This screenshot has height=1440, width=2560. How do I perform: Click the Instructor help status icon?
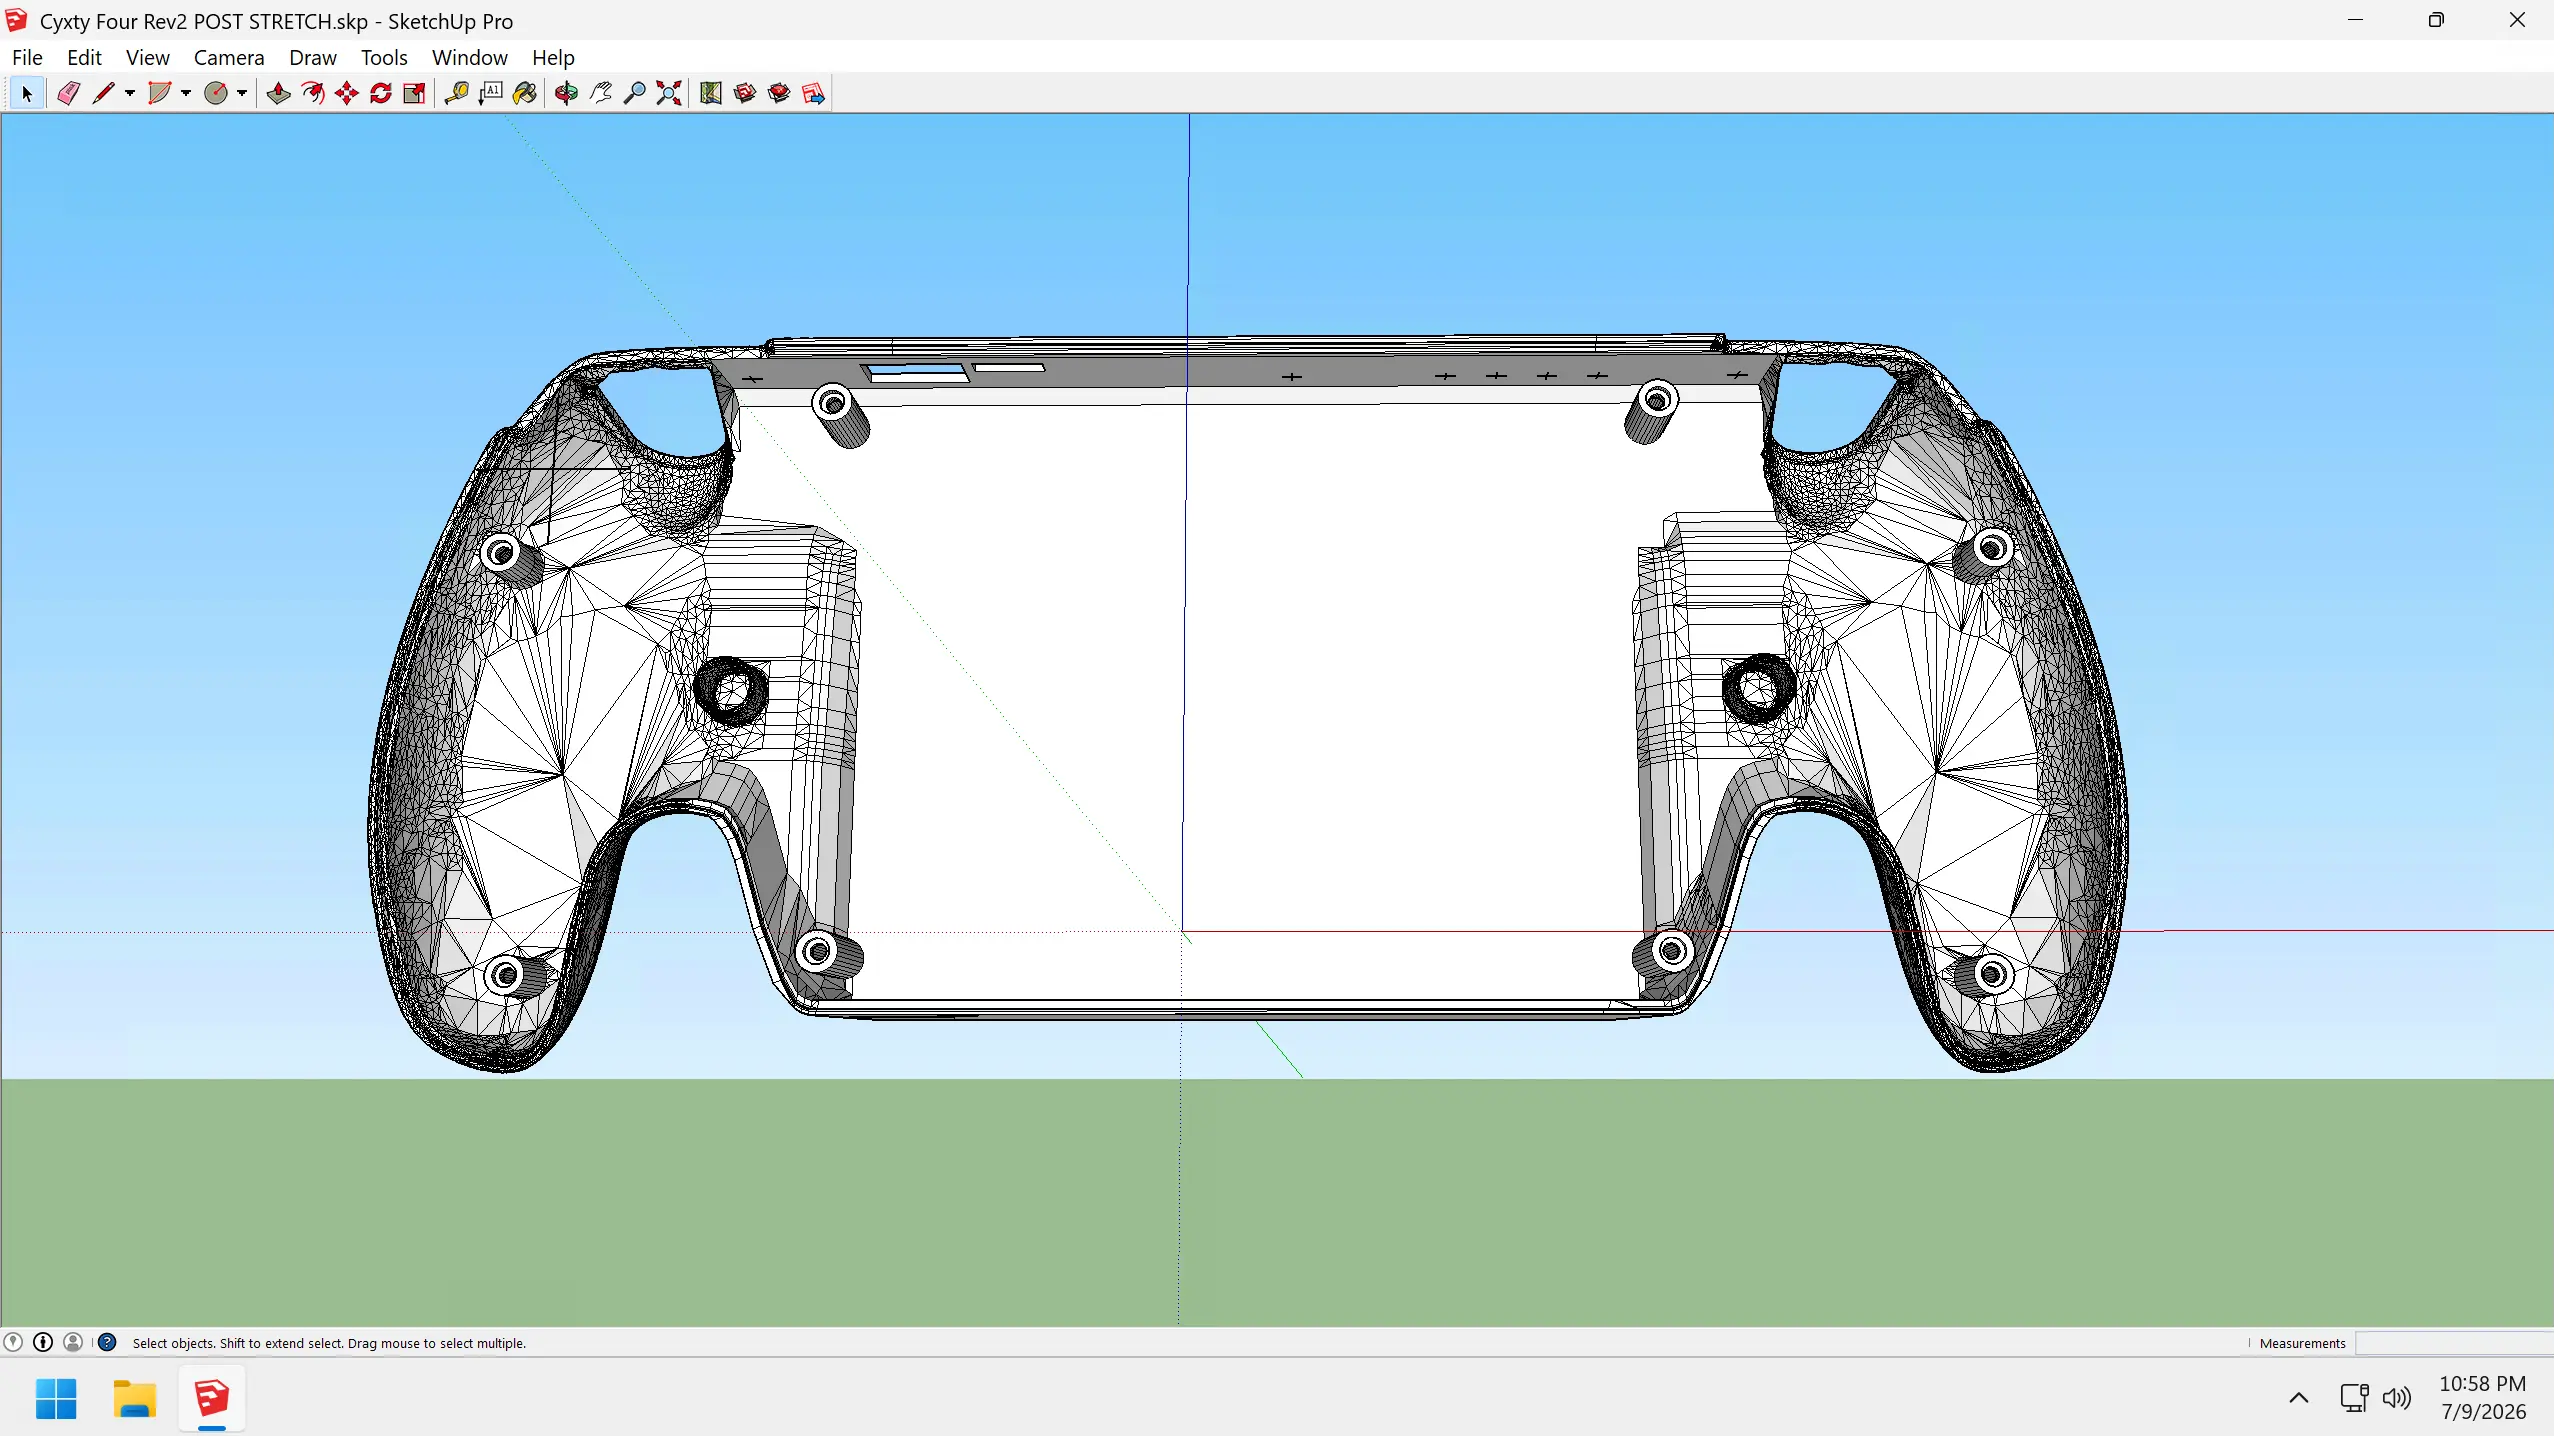[x=107, y=1345]
